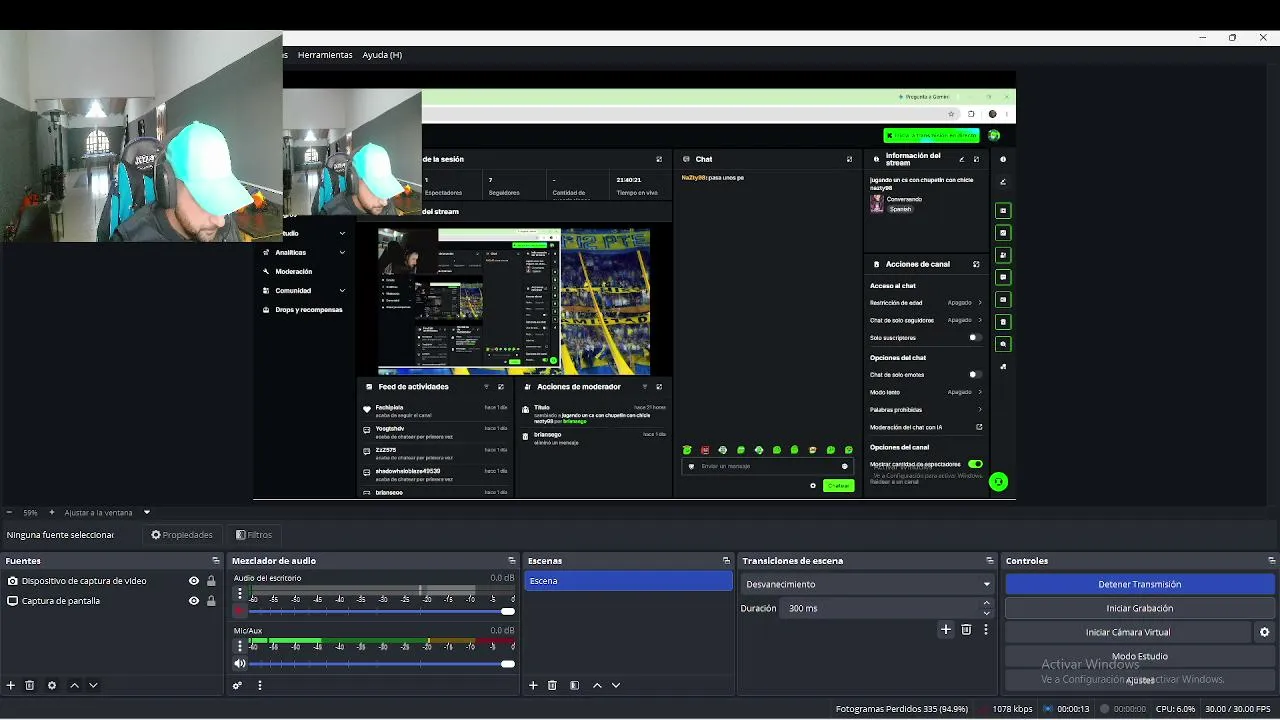The image size is (1280, 720).
Task: Move source down in Fuentes list
Action: pos(93,685)
